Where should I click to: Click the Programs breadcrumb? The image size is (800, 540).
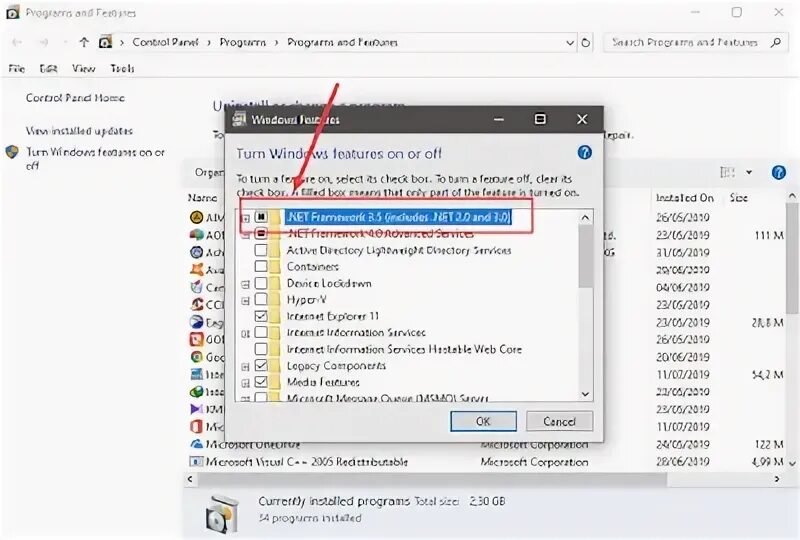(x=242, y=42)
